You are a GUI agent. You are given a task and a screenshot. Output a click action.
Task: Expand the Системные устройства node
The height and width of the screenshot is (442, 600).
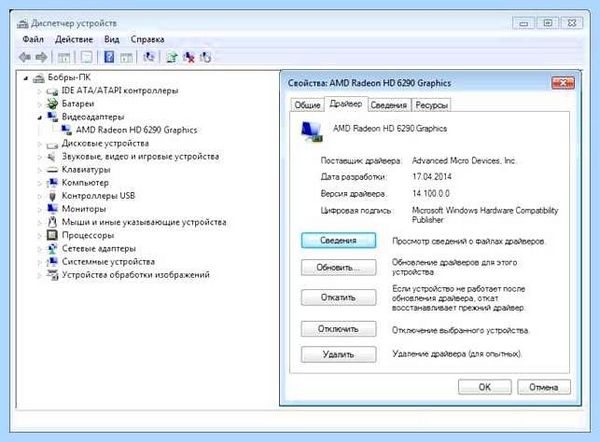coord(39,262)
